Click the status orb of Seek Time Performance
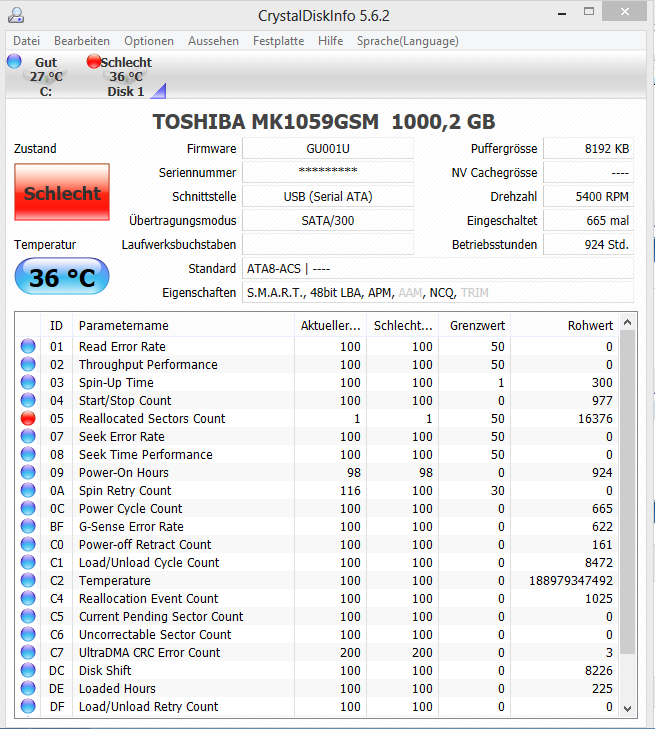The height and width of the screenshot is (729, 655). tap(28, 454)
